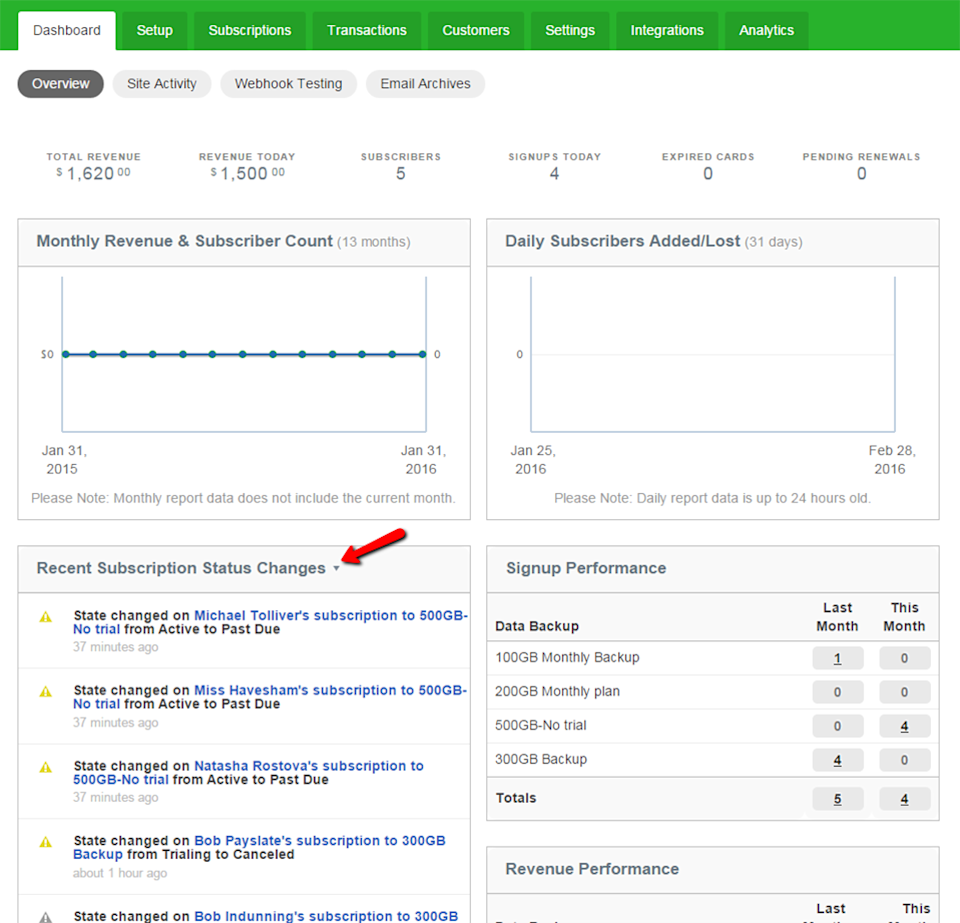Open Bob Payslate's subscription to 300GB Backup
Image resolution: width=960 pixels, height=923 pixels.
coord(259,847)
